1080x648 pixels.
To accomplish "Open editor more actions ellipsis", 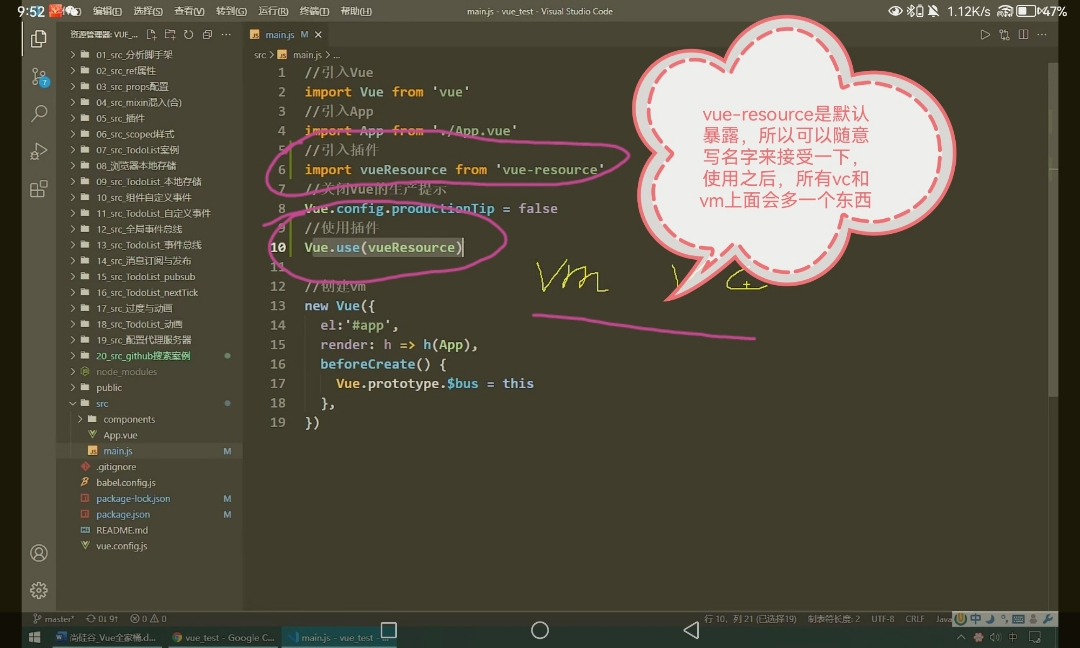I will (x=1042, y=34).
